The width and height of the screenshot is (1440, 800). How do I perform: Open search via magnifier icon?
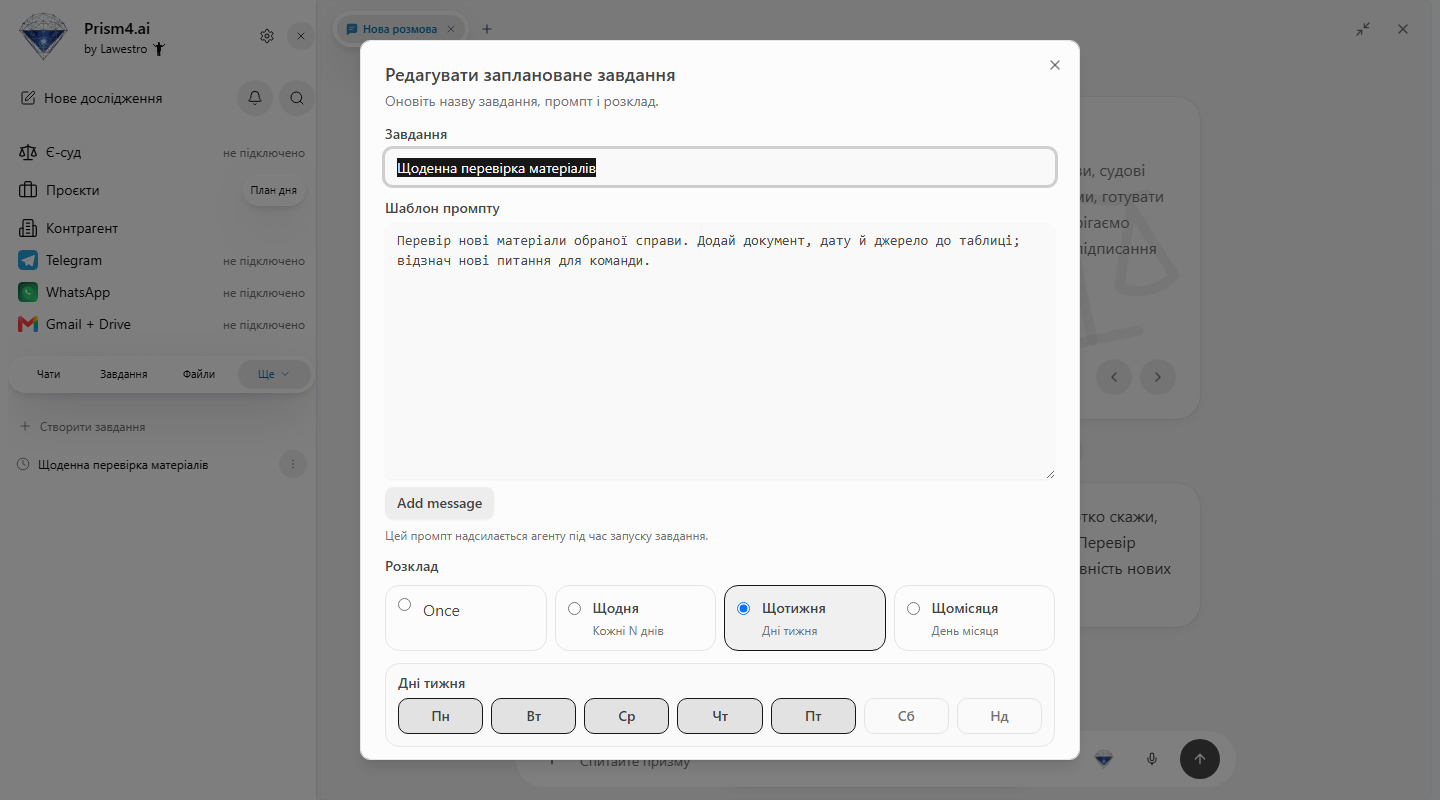coord(297,98)
